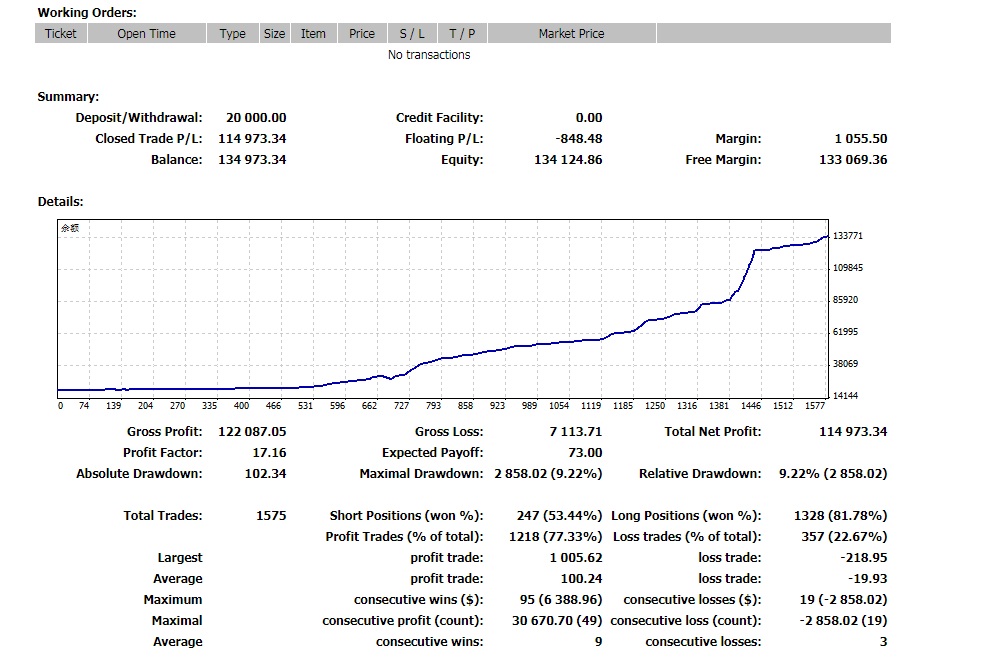This screenshot has width=1003, height=651.
Task: Click the Profit Factor value 17.16
Action: click(x=269, y=453)
